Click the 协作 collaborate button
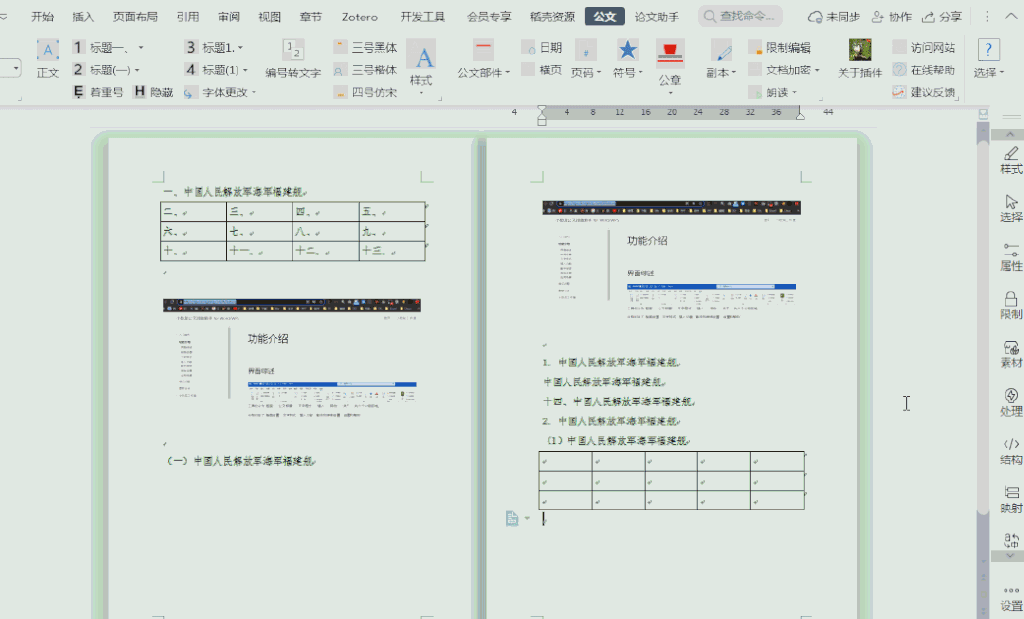 coord(892,16)
